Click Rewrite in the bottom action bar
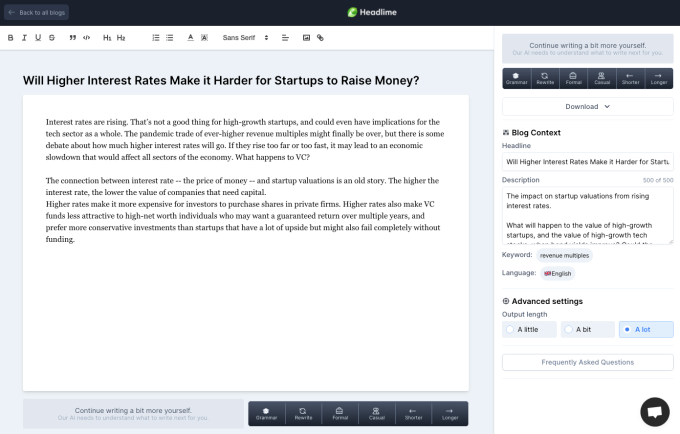Image resolution: width=680 pixels, height=434 pixels. click(303, 414)
